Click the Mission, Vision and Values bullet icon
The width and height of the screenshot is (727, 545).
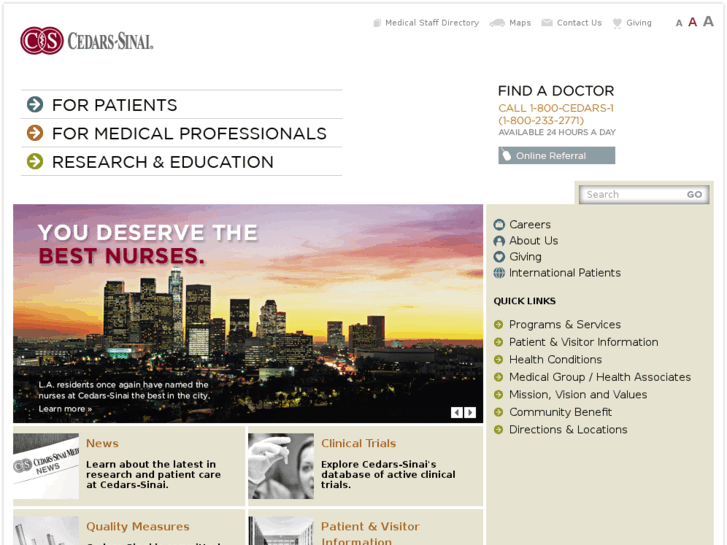(498, 395)
